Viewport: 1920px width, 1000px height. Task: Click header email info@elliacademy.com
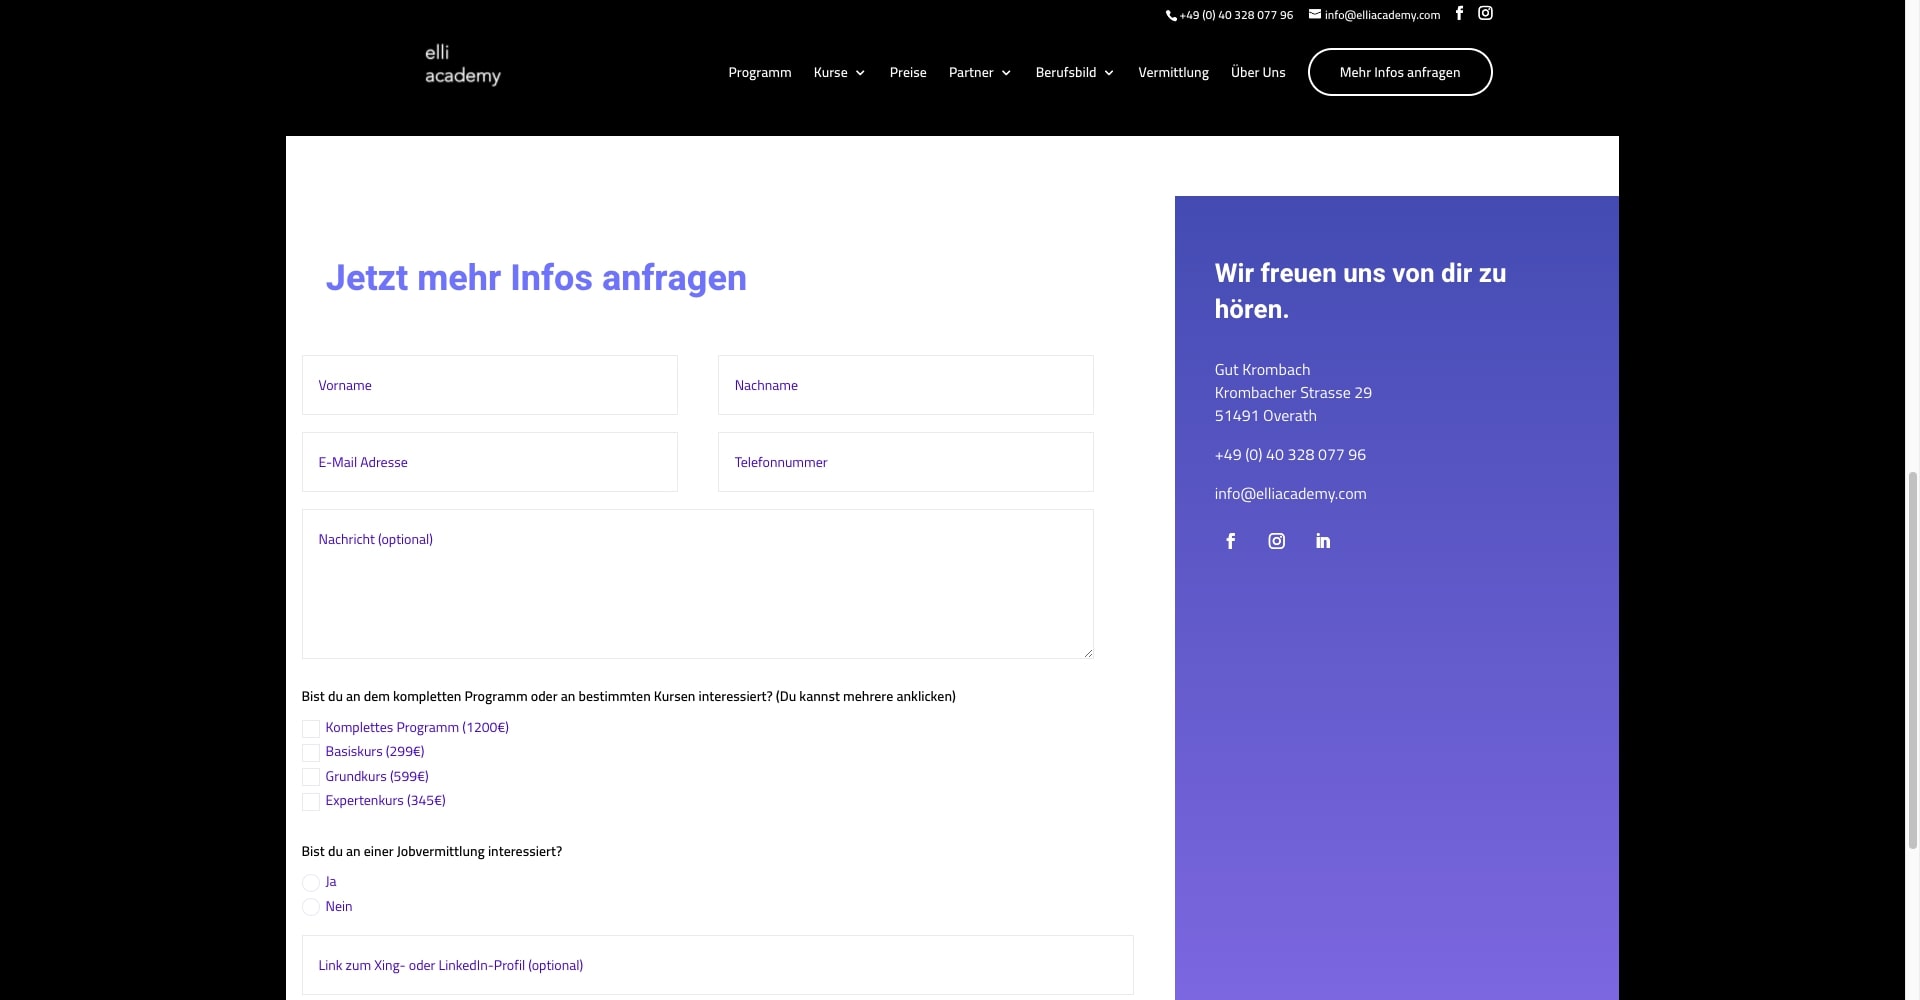1382,15
